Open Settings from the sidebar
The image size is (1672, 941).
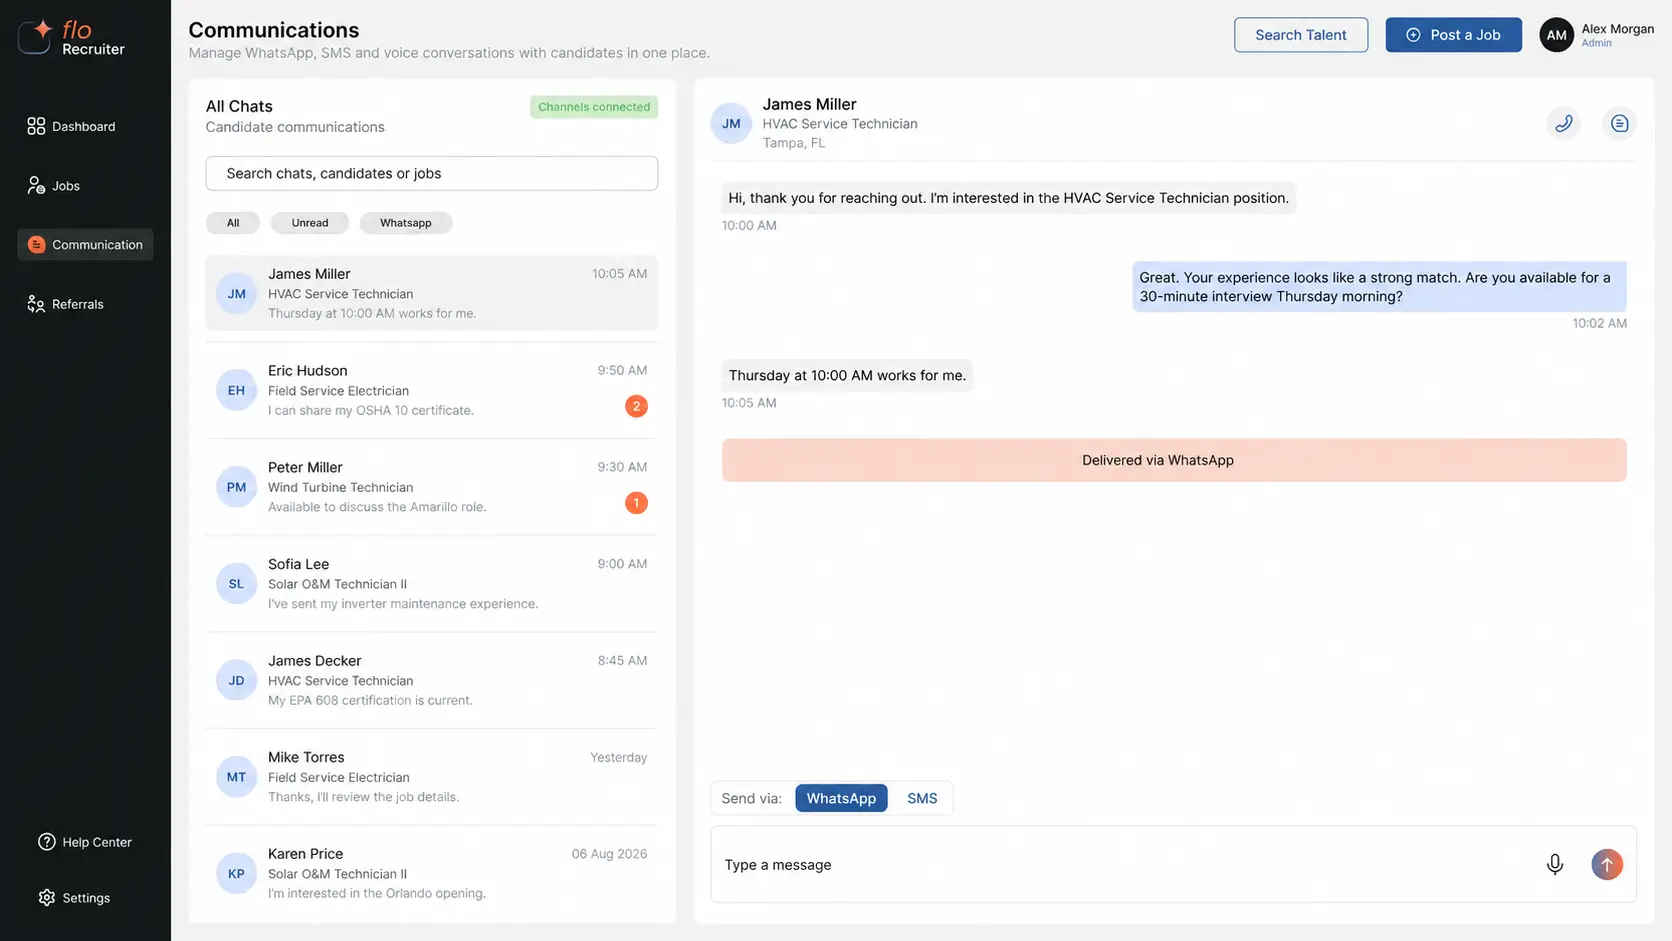point(74,898)
